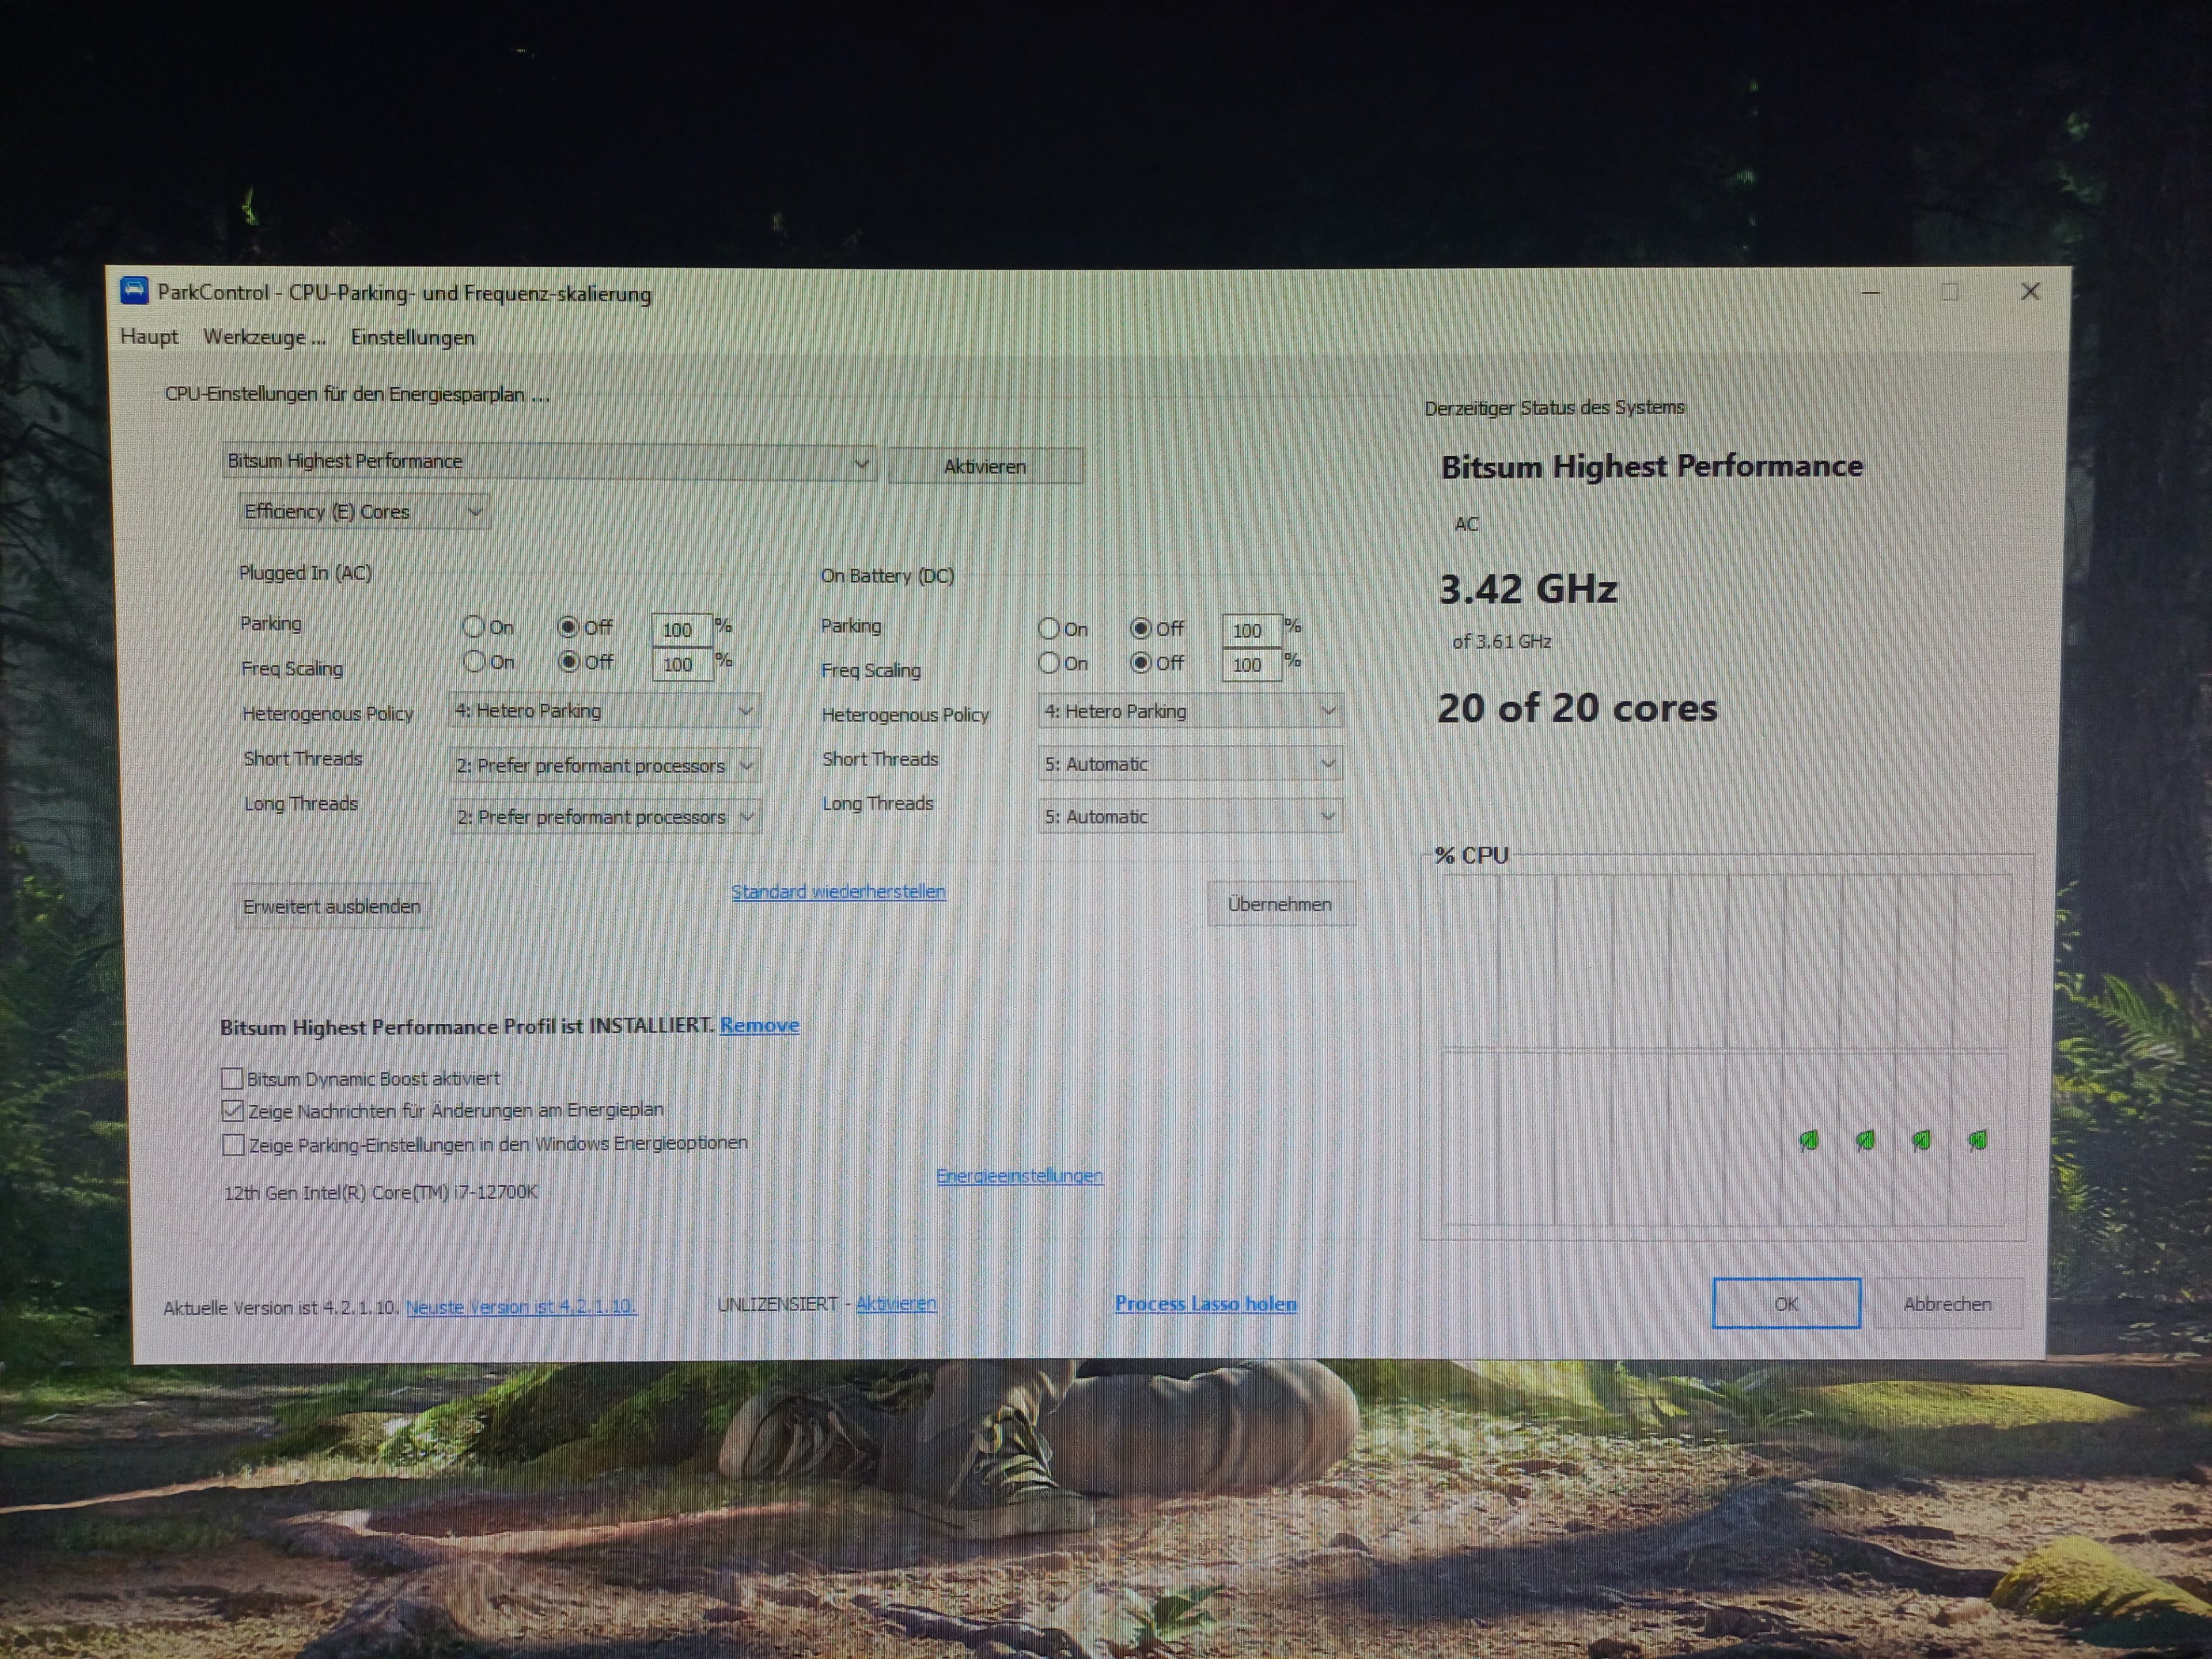
Task: Select Freq Scaling On radio for battery
Action: point(1049,663)
